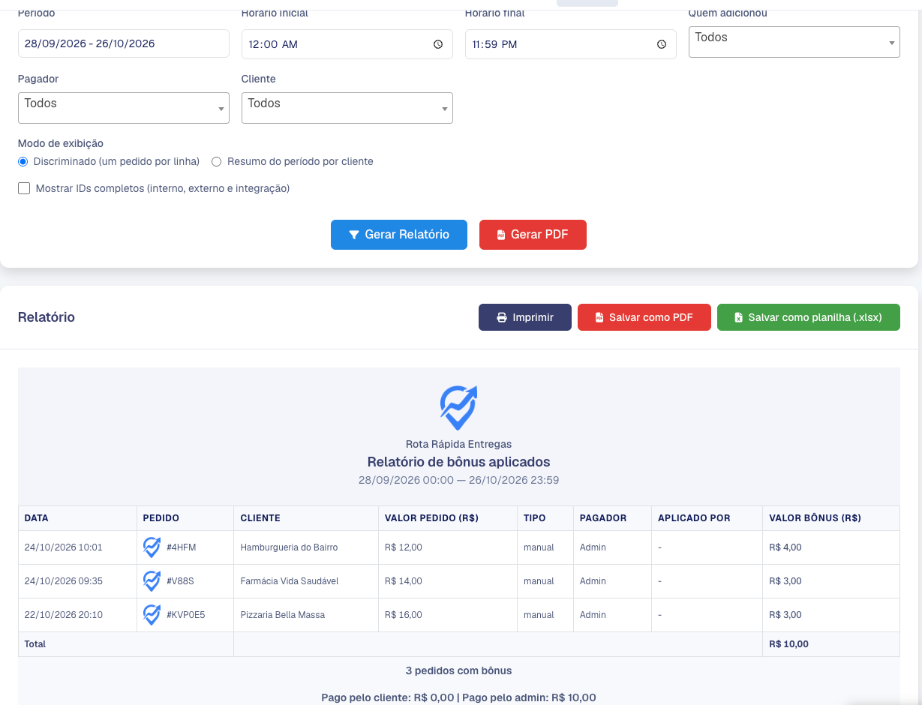Click date 24/10/2026 09:35

(64, 581)
